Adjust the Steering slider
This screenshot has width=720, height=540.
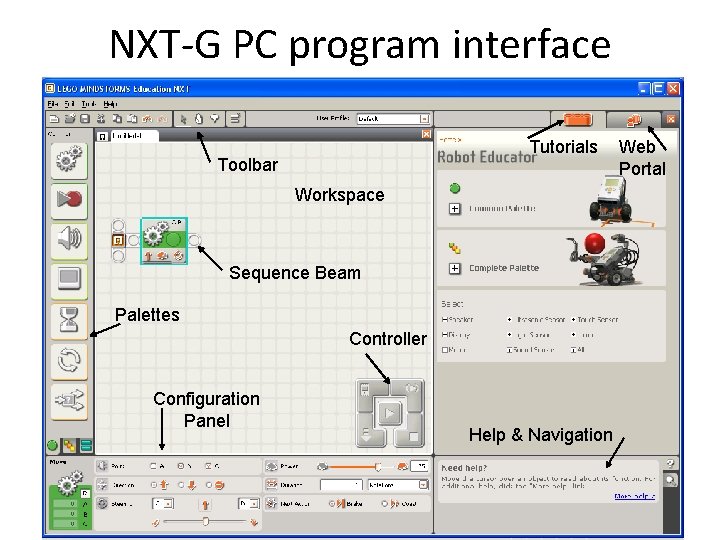pyautogui.click(x=205, y=522)
